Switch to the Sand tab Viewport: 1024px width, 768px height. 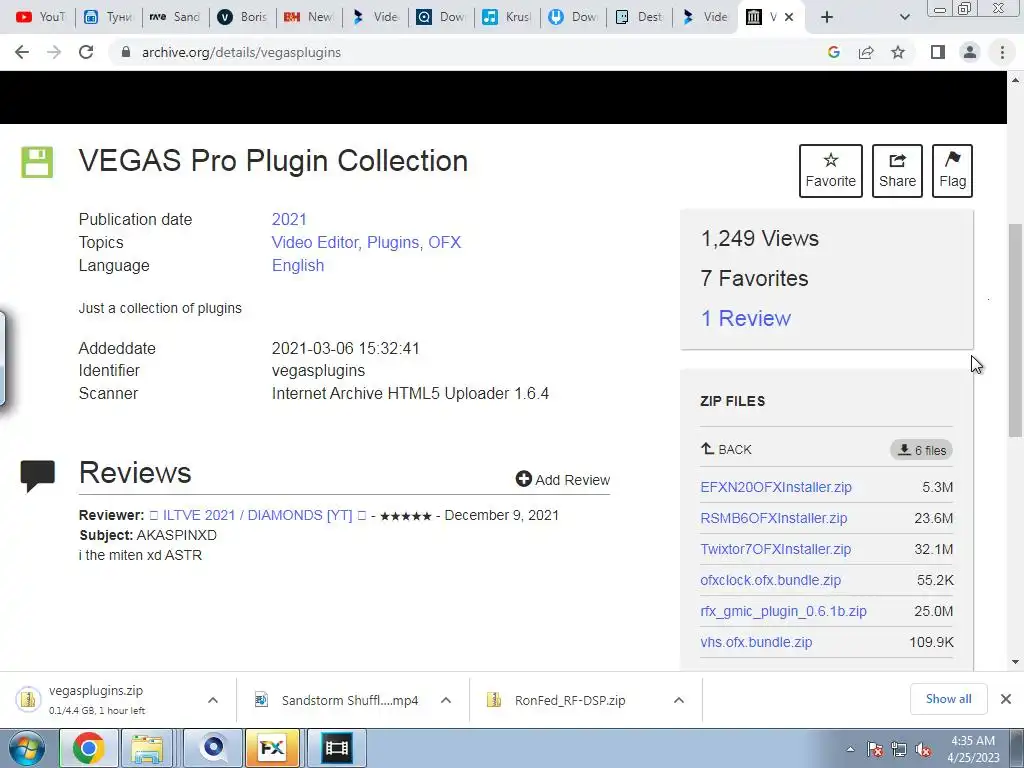point(174,17)
